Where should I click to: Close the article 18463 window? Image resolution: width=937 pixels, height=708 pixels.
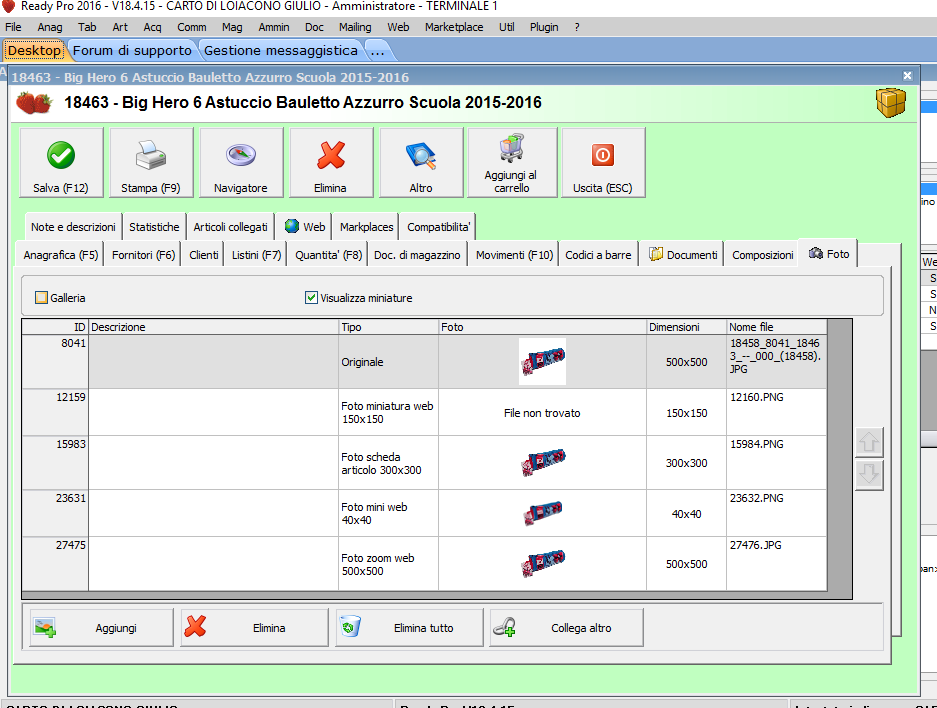[x=907, y=76]
